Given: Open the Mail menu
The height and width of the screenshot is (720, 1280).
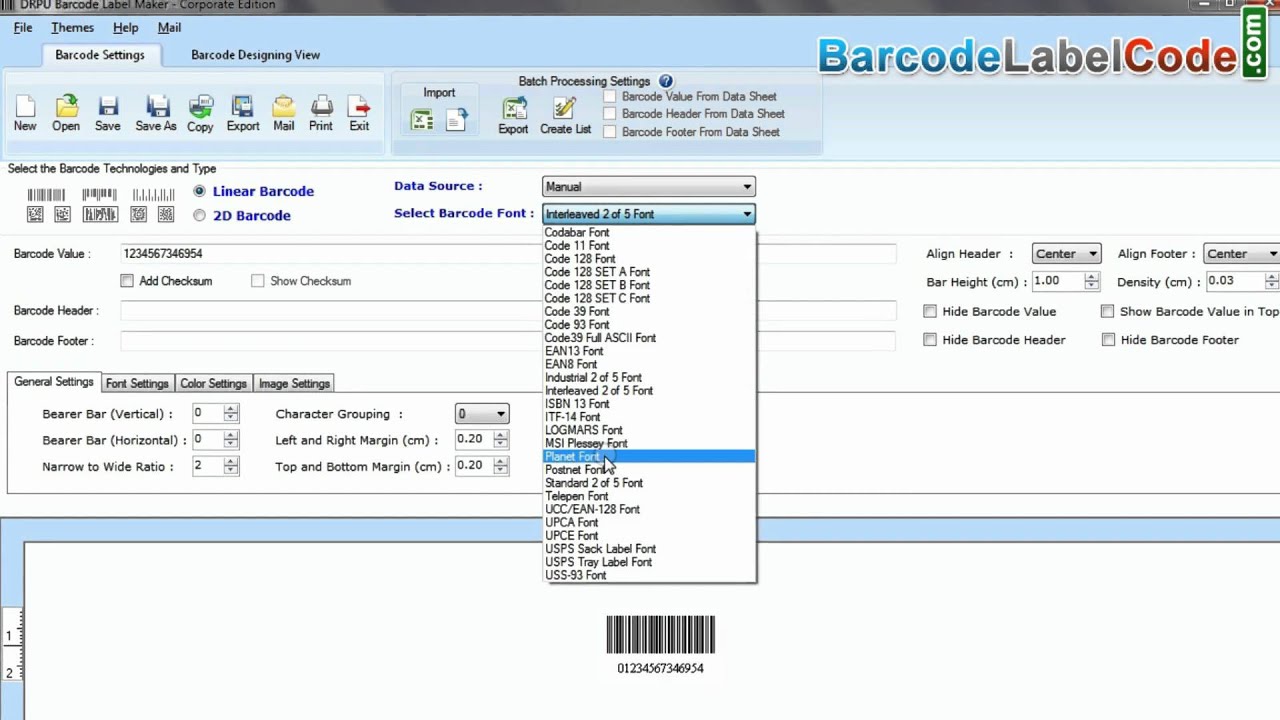Looking at the screenshot, I should point(169,28).
